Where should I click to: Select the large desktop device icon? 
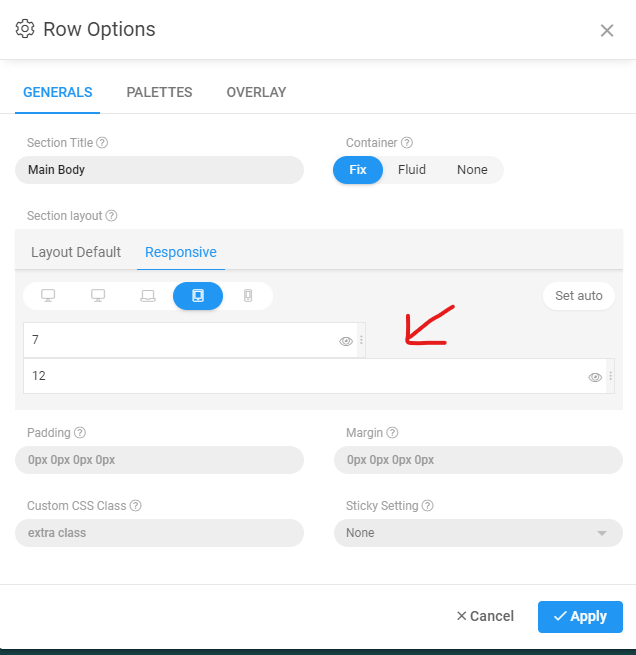(48, 296)
